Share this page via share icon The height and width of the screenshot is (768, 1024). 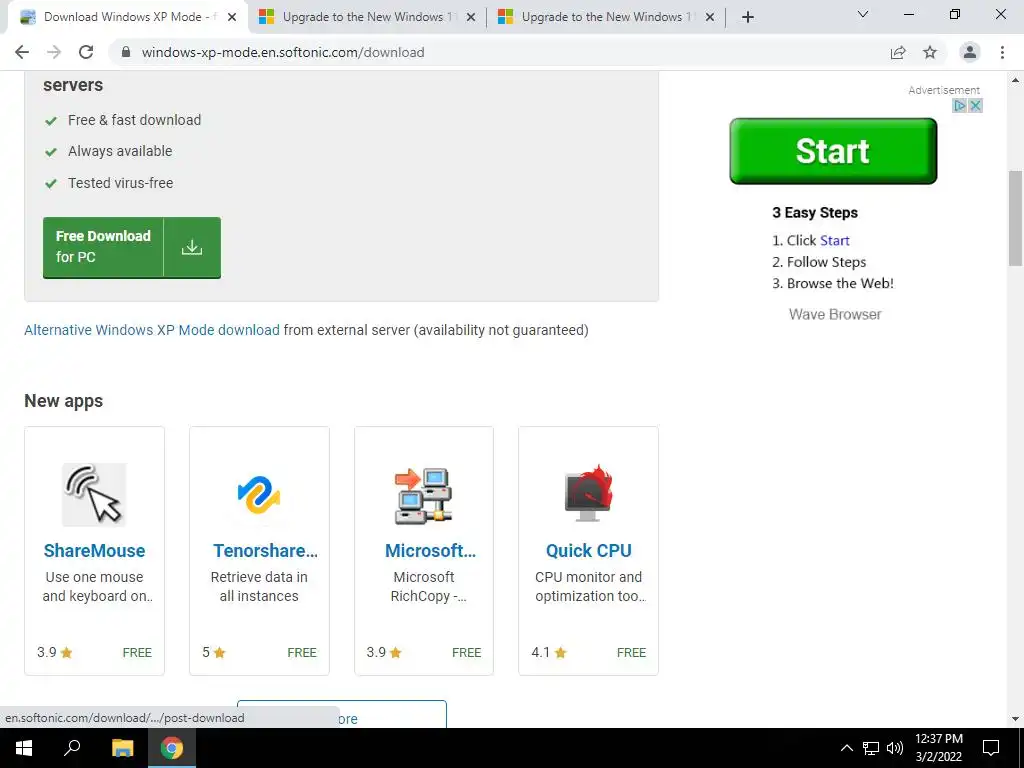[898, 52]
